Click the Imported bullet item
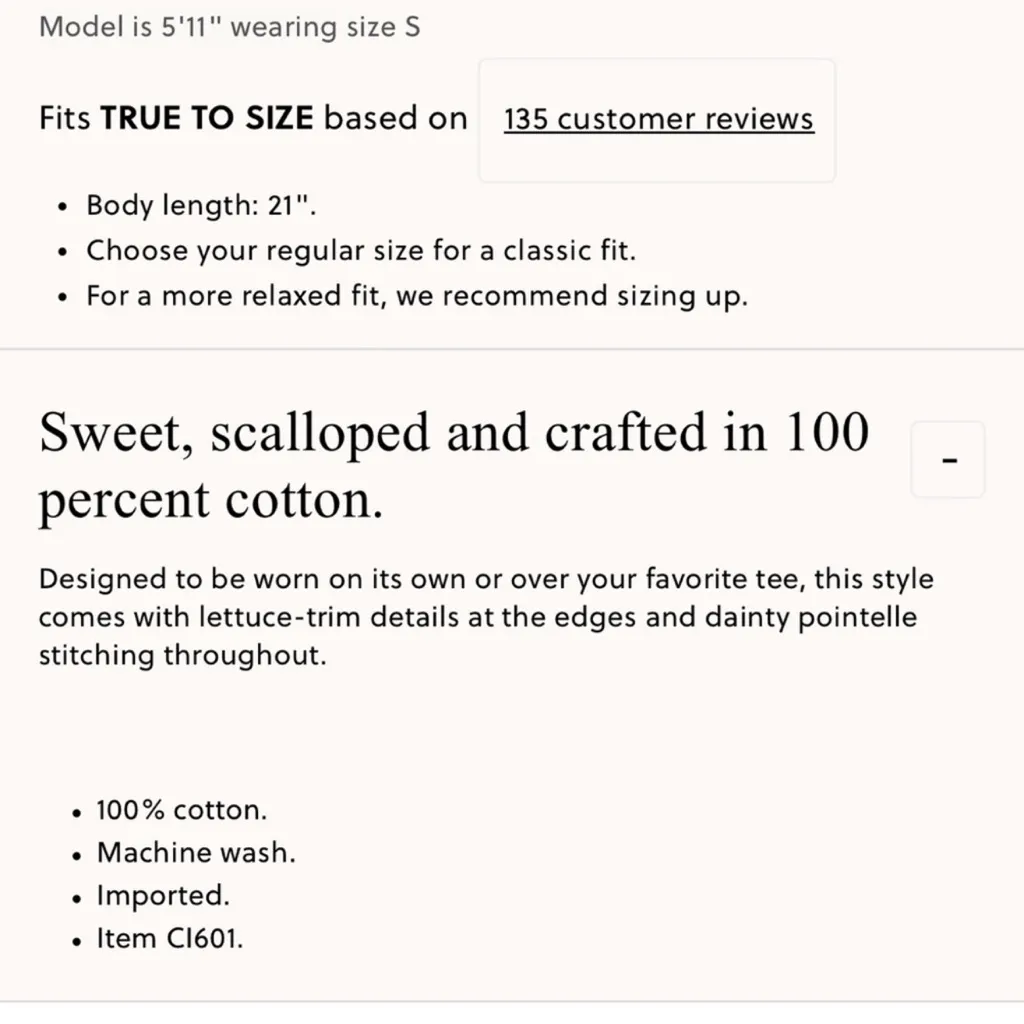1024x1024 pixels. click(163, 895)
